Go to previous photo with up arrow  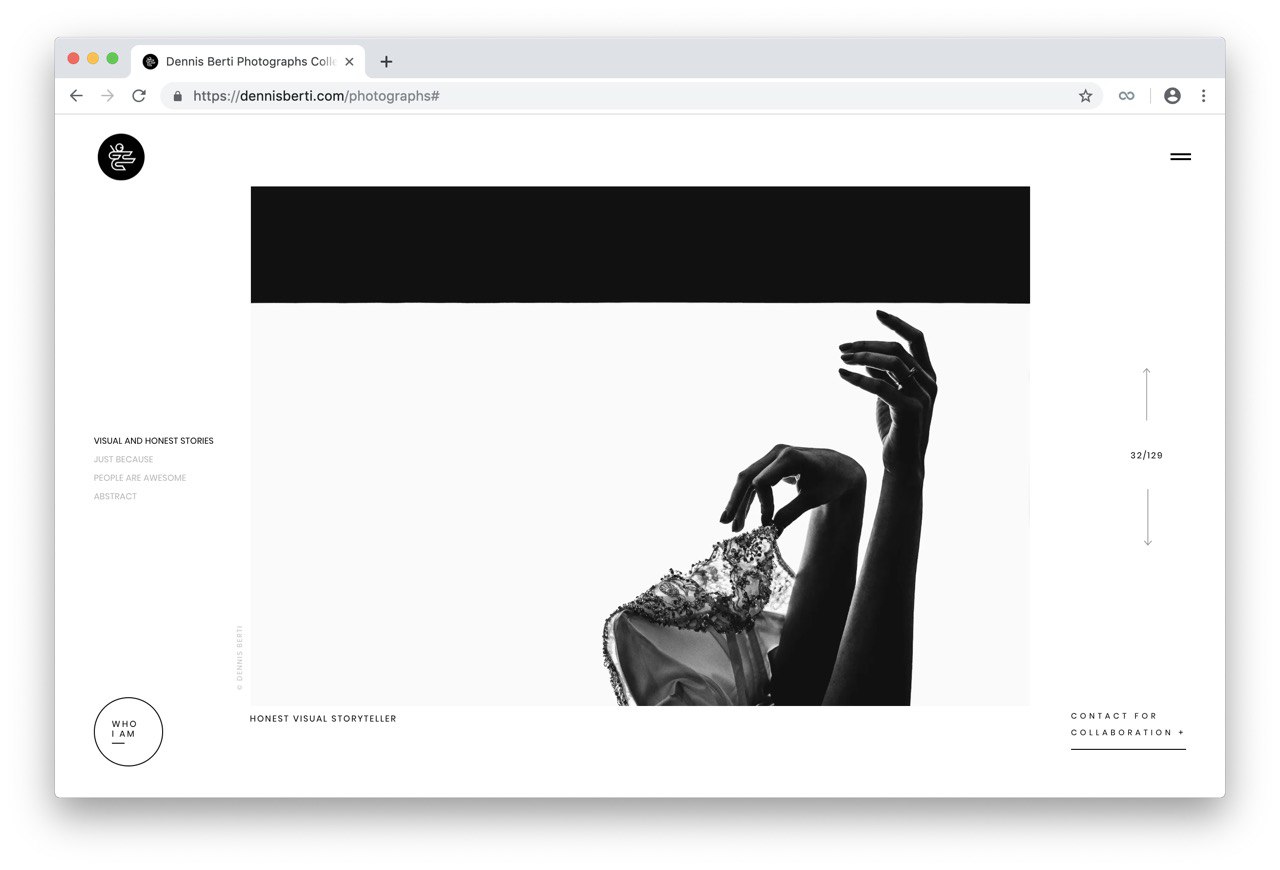click(x=1147, y=394)
